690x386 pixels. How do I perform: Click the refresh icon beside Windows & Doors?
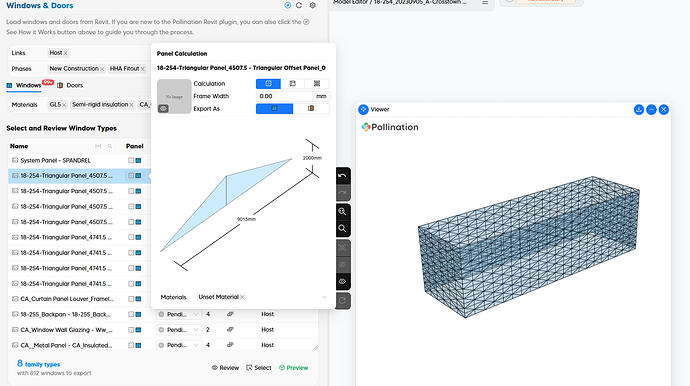point(299,5)
